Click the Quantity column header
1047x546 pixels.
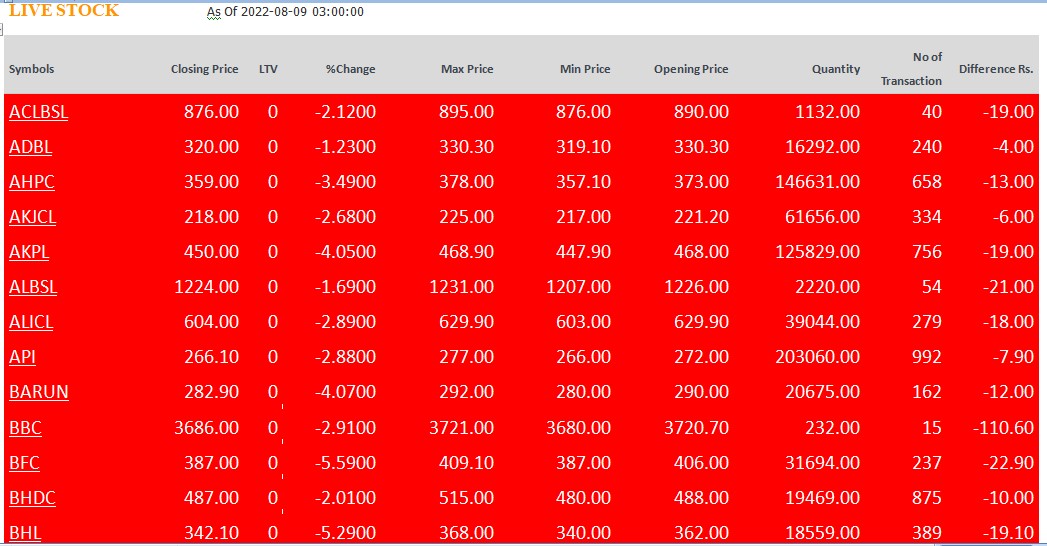click(x=836, y=69)
